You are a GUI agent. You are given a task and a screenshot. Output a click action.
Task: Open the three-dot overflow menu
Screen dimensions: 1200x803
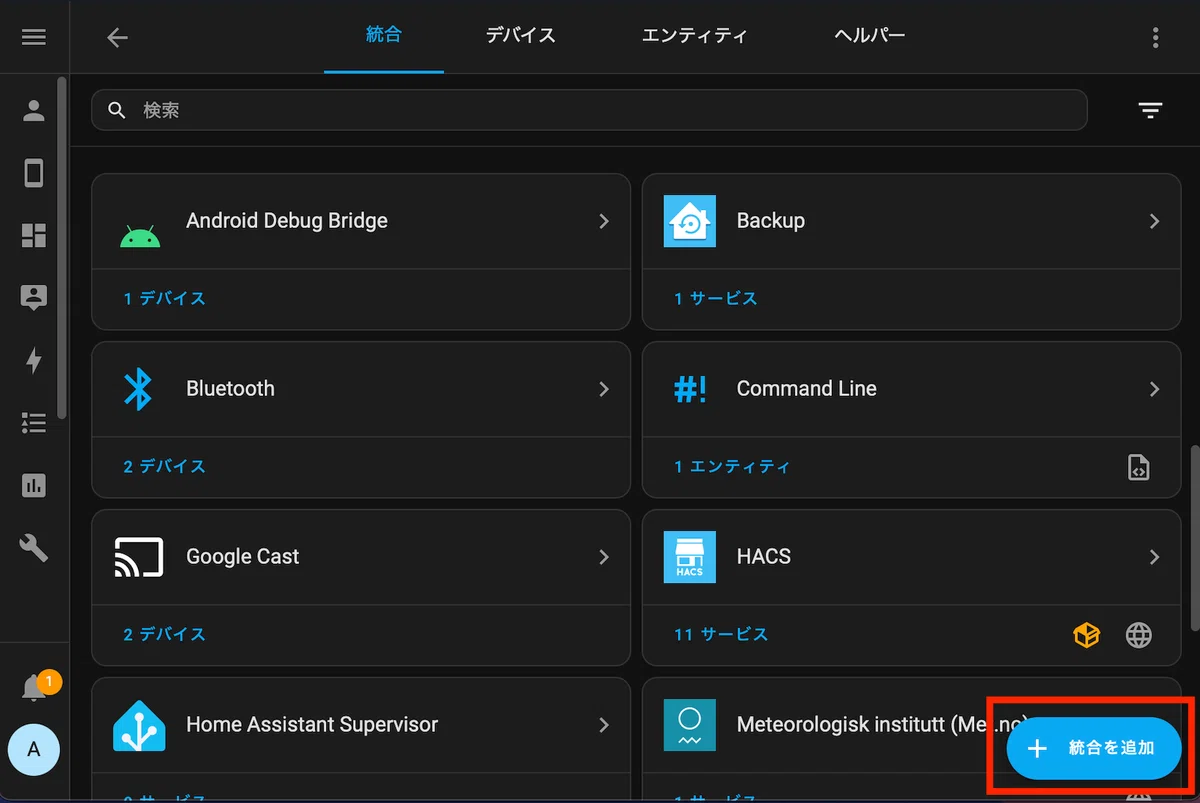click(x=1155, y=37)
